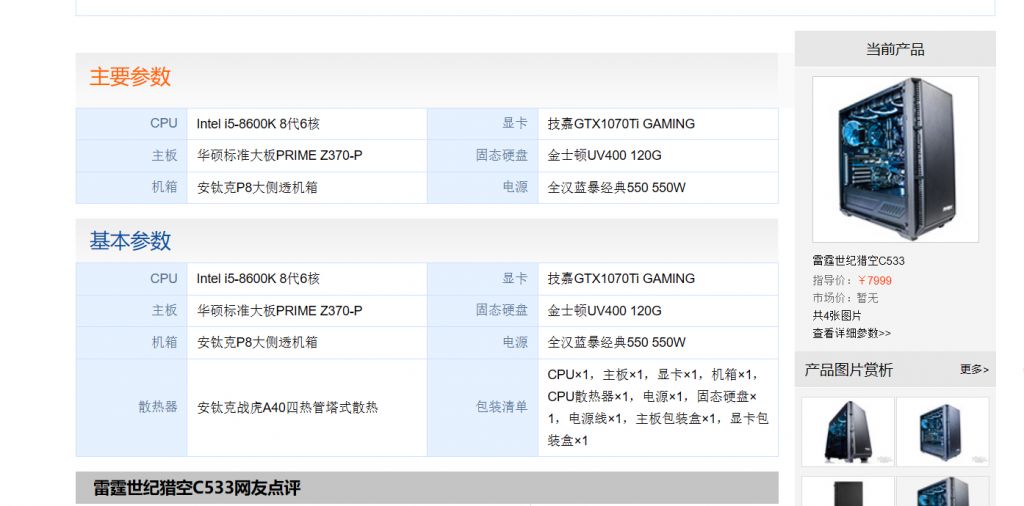The height and width of the screenshot is (506, 1024).
Task: Click the 电源 label in 基本参数 table
Action: (515, 342)
